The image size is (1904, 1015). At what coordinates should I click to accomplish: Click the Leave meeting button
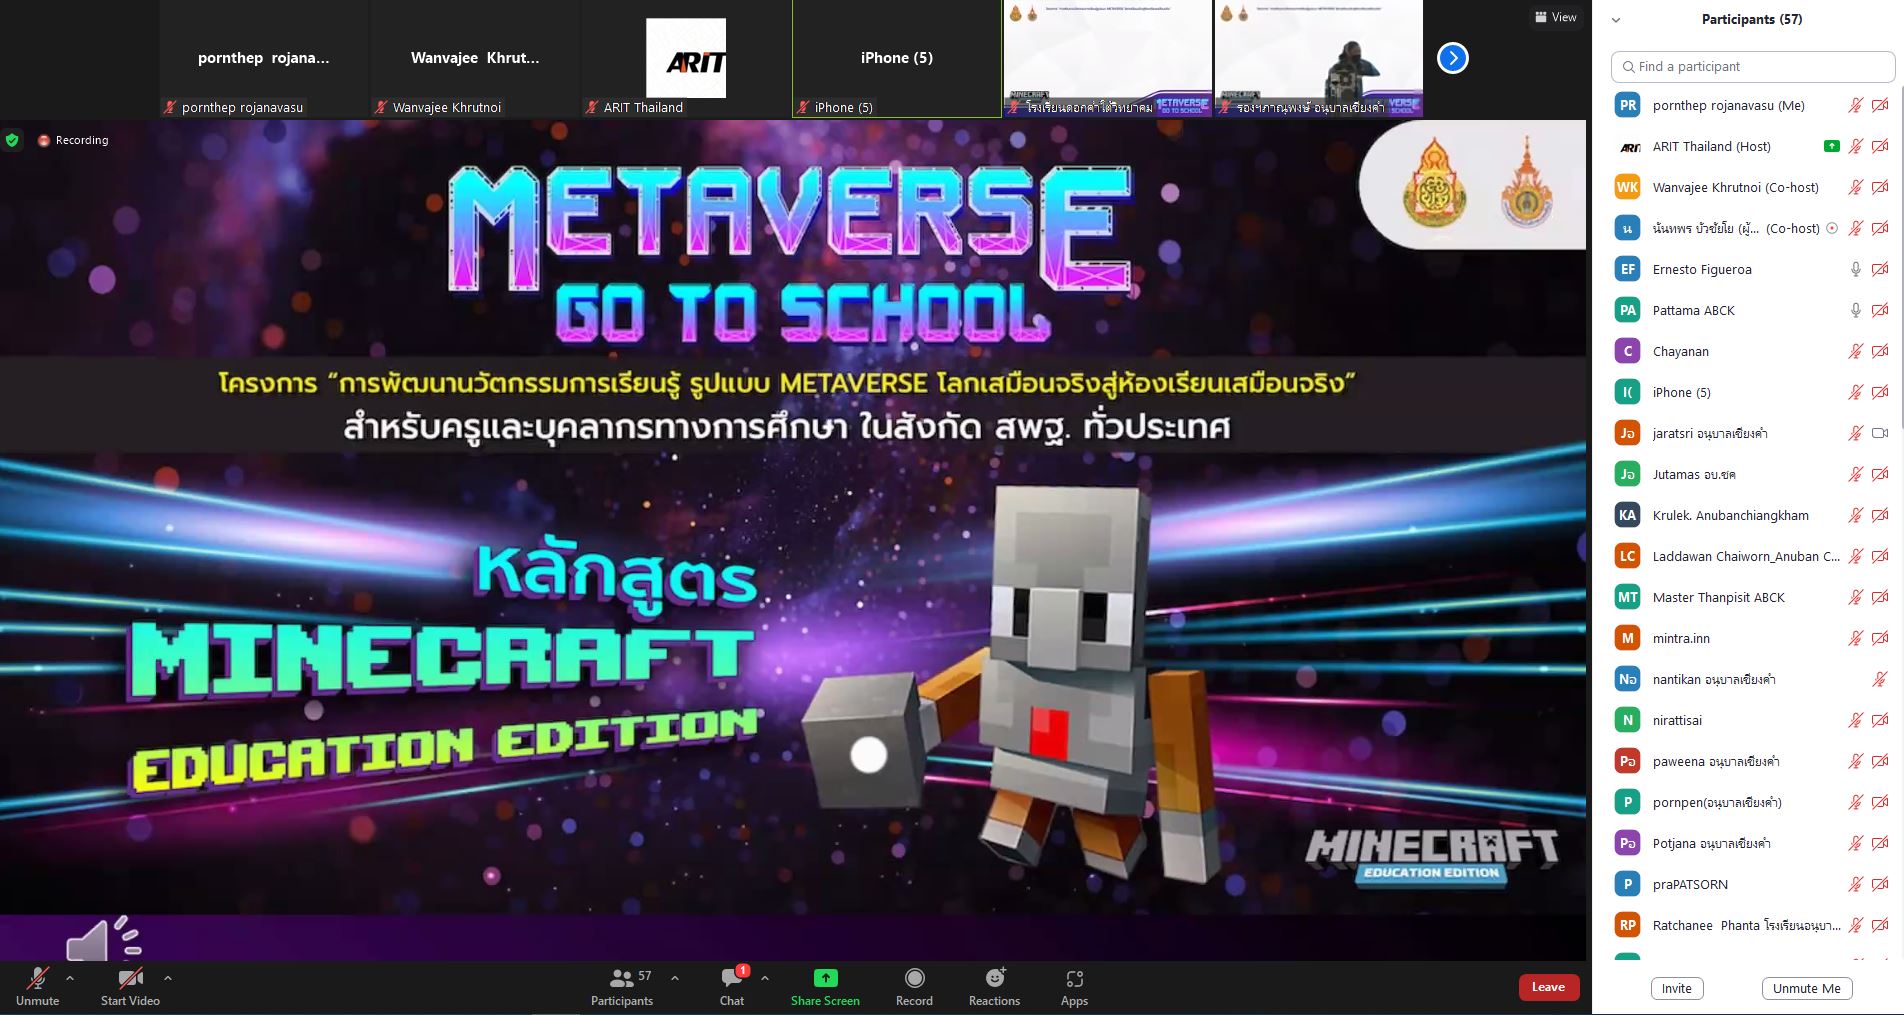click(1549, 987)
